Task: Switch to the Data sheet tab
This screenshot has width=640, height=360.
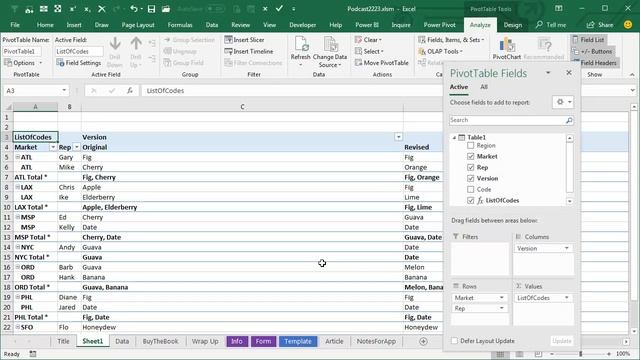Action: 122,341
